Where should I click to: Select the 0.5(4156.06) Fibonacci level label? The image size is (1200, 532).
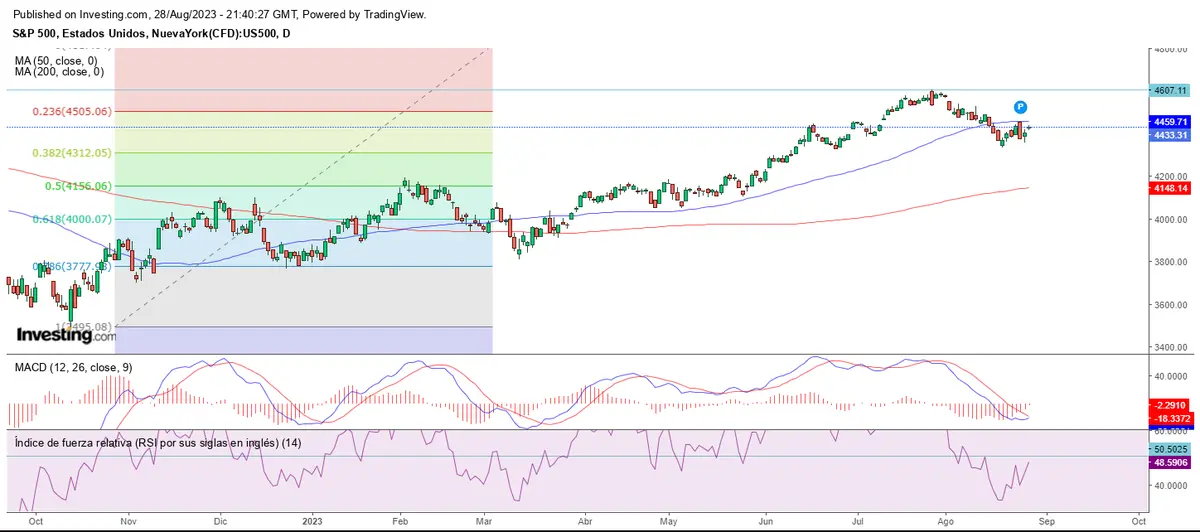[78, 186]
